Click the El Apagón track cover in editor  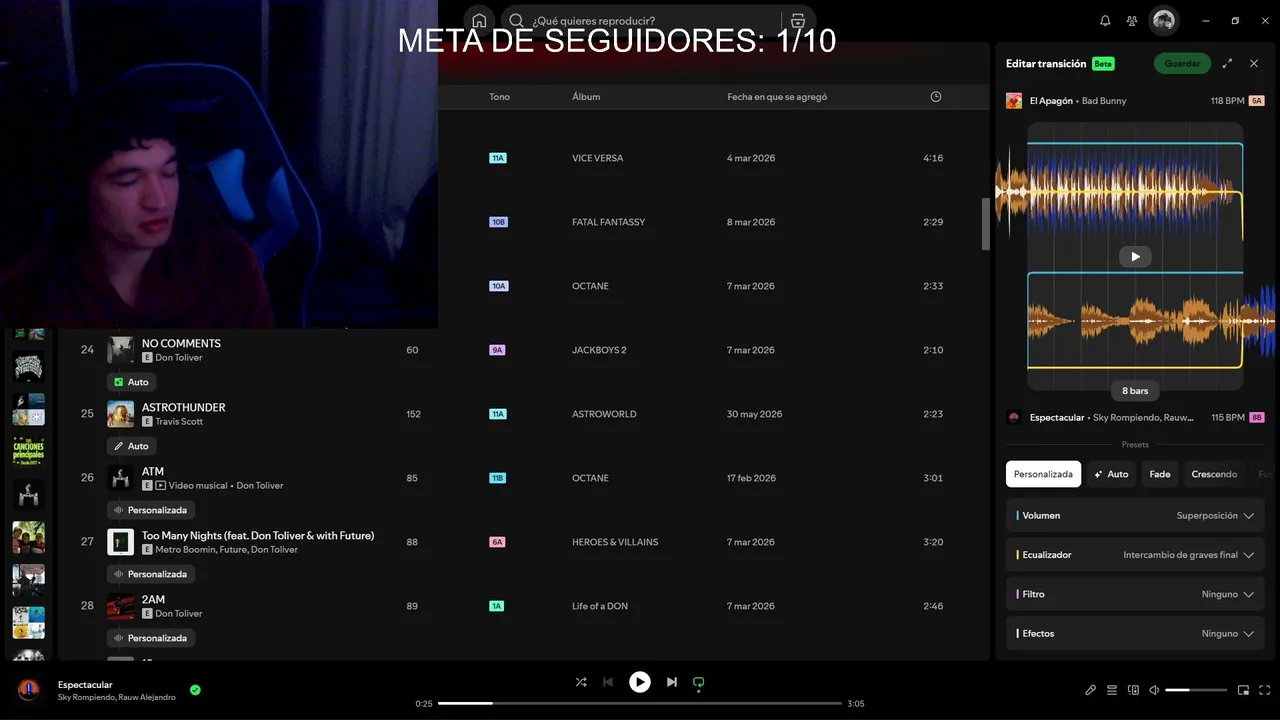[1014, 101]
